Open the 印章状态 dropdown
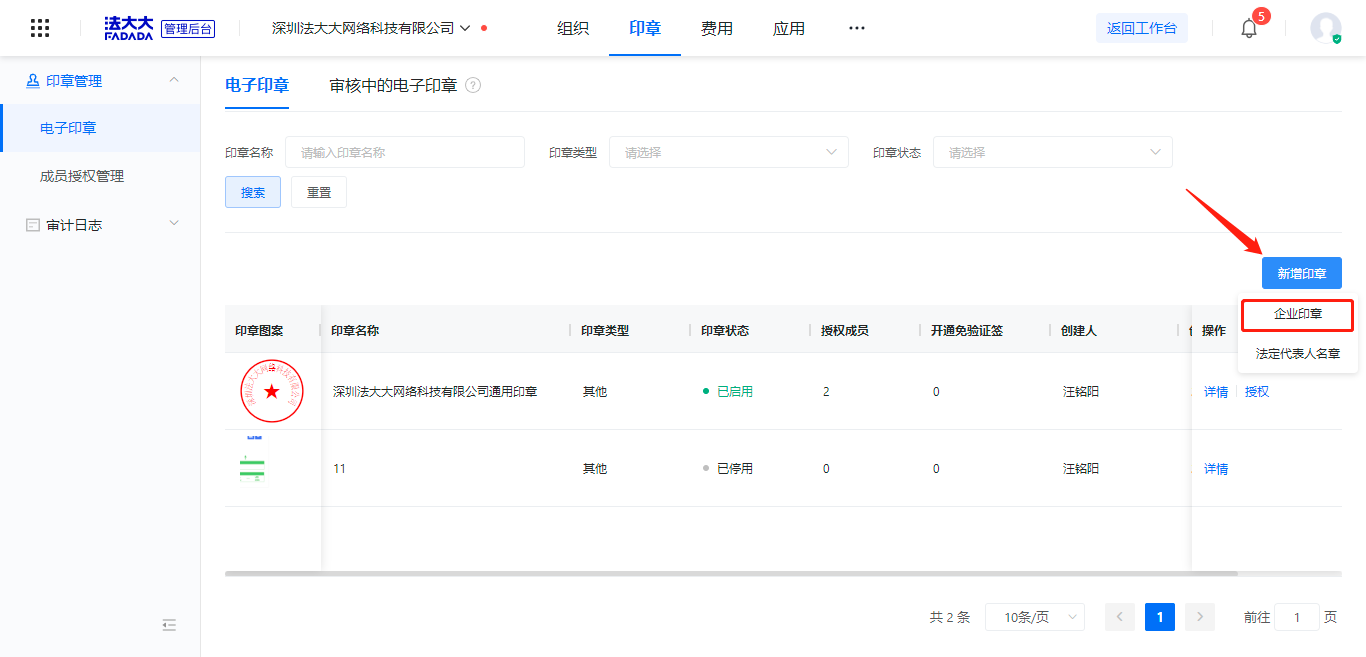 pos(1053,152)
